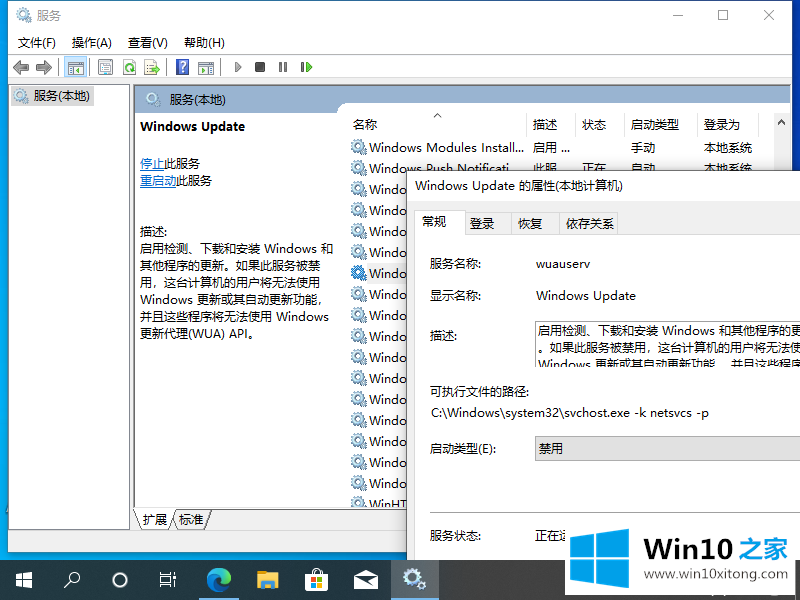The height and width of the screenshot is (600, 800).
Task: Click the Export List toolbar icon
Action: tap(152, 67)
